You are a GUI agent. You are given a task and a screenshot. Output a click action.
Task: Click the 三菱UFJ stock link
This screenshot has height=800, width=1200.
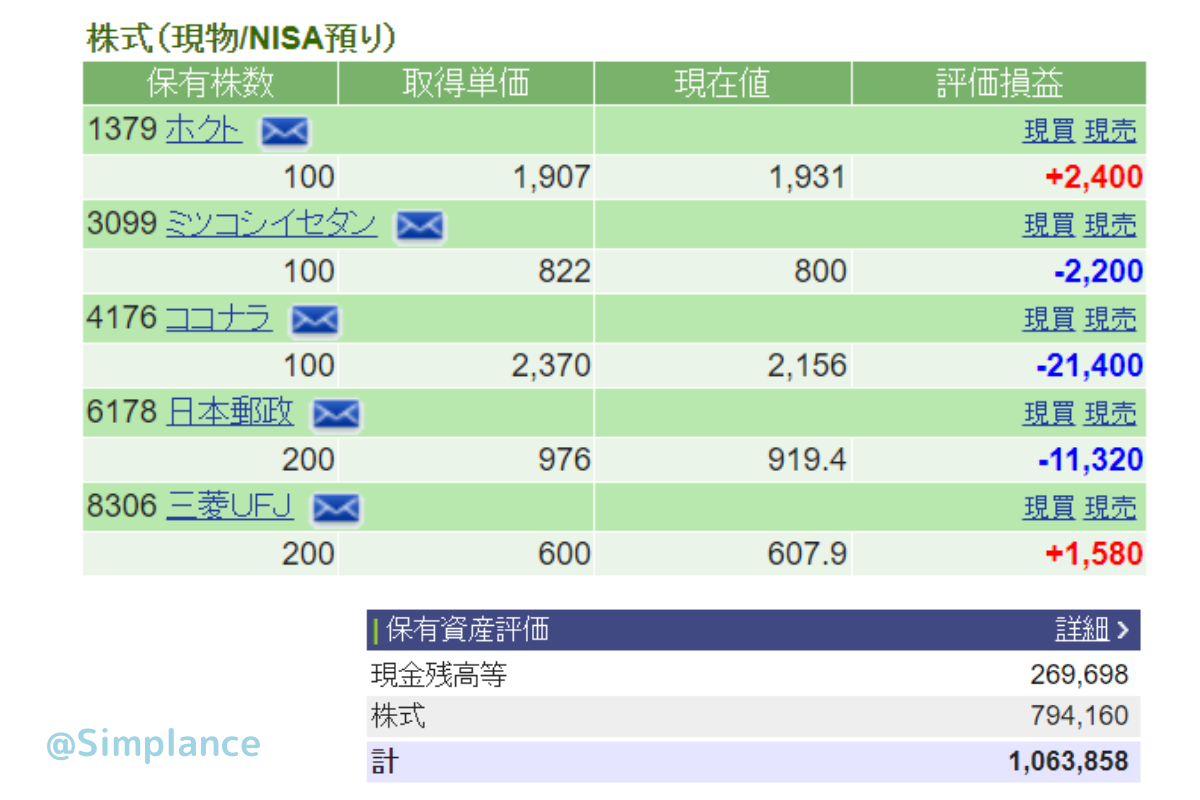(230, 507)
